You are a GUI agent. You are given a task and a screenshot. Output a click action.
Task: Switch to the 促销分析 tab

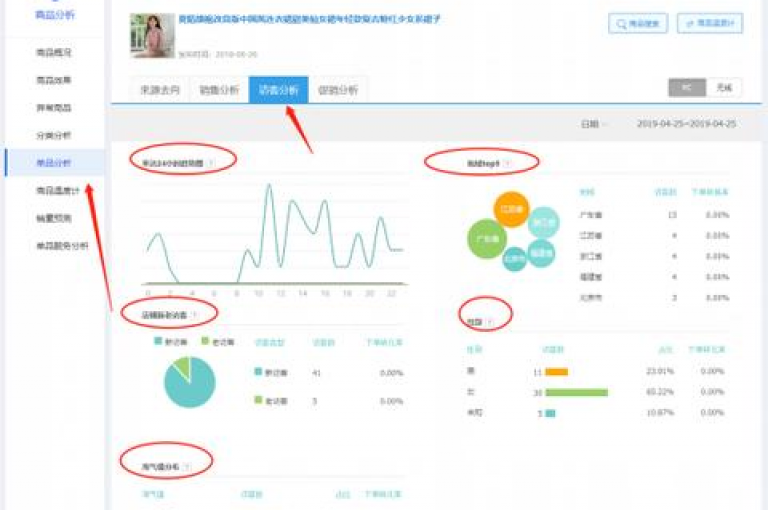[x=338, y=90]
